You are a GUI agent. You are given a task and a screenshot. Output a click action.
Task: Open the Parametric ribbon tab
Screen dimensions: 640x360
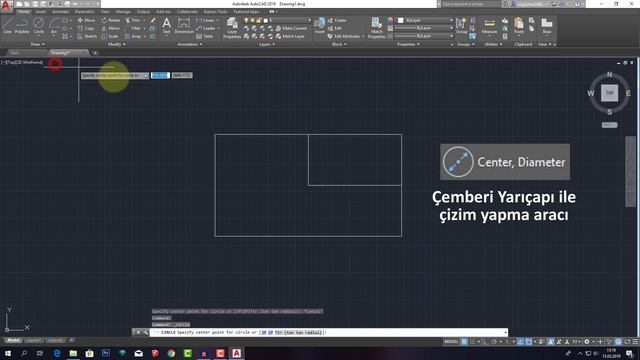coord(84,11)
